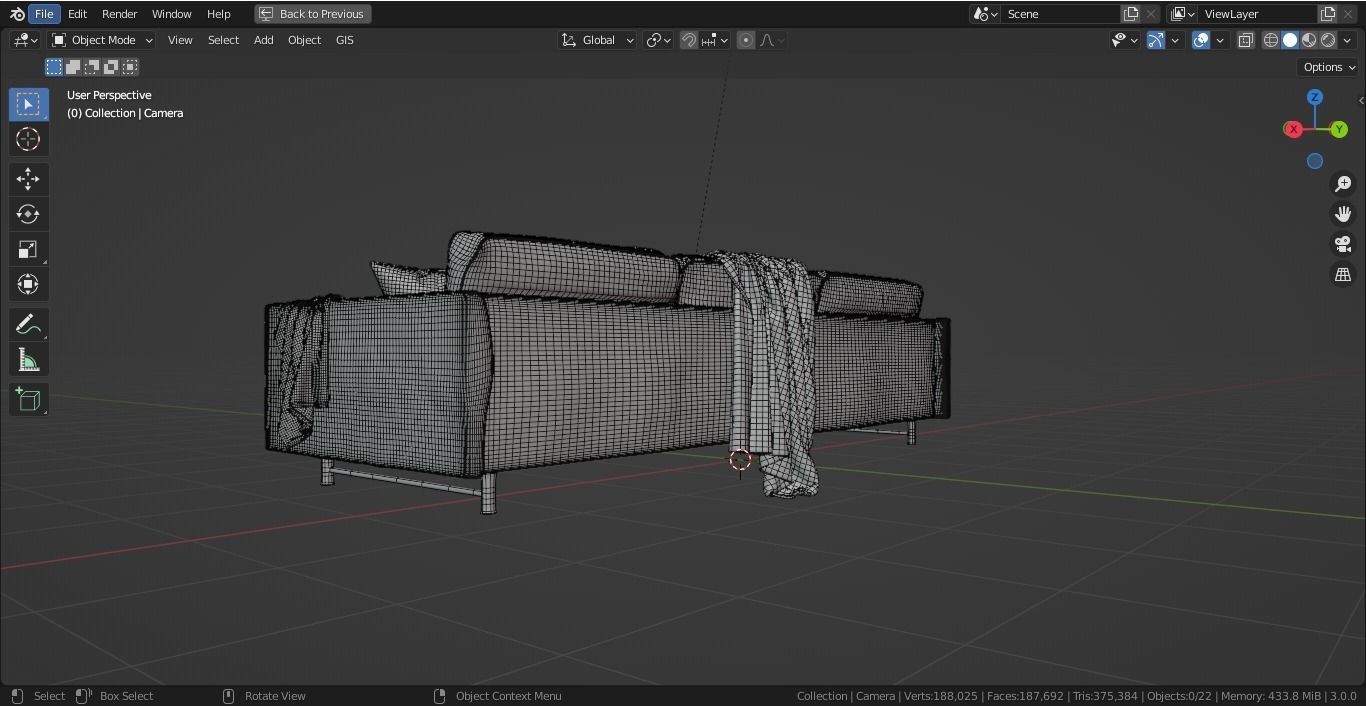Set selection mode to Subtract
This screenshot has width=1366, height=706.
click(x=92, y=67)
